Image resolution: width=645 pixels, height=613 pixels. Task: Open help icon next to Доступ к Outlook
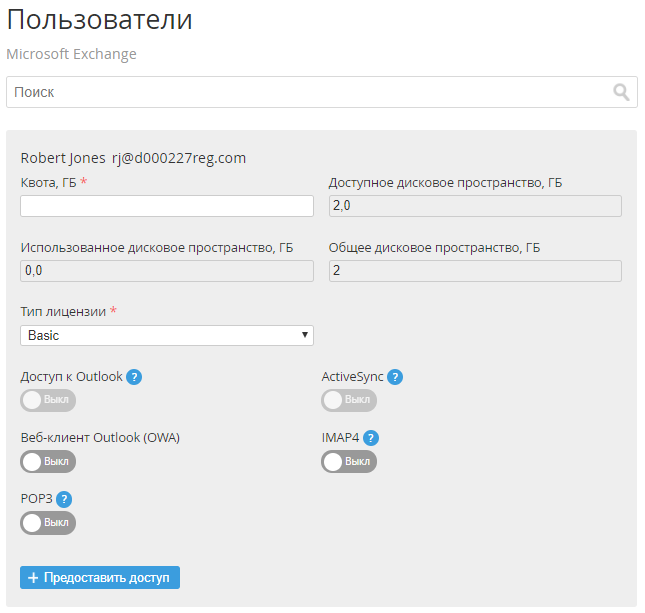click(x=134, y=377)
